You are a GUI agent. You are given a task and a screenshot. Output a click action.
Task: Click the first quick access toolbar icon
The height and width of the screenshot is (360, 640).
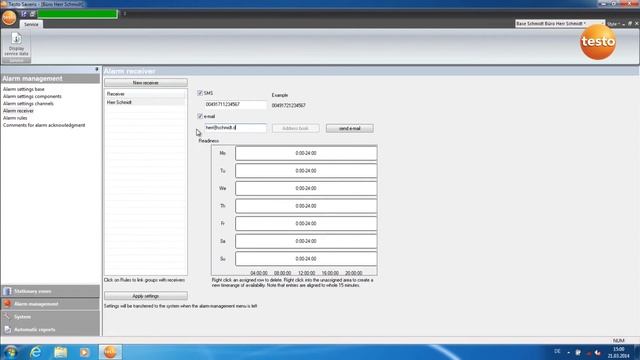click(x=24, y=14)
